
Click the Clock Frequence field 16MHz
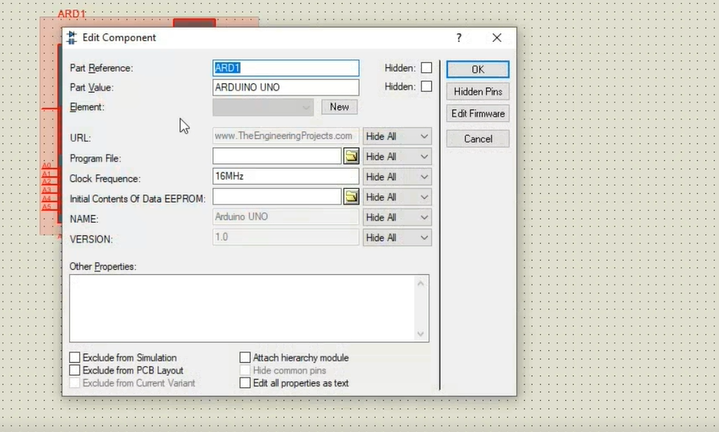click(286, 176)
